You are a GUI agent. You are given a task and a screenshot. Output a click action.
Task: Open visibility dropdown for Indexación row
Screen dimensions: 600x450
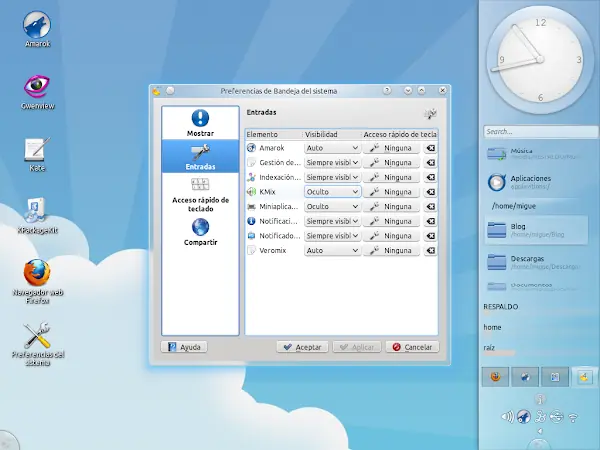point(332,177)
